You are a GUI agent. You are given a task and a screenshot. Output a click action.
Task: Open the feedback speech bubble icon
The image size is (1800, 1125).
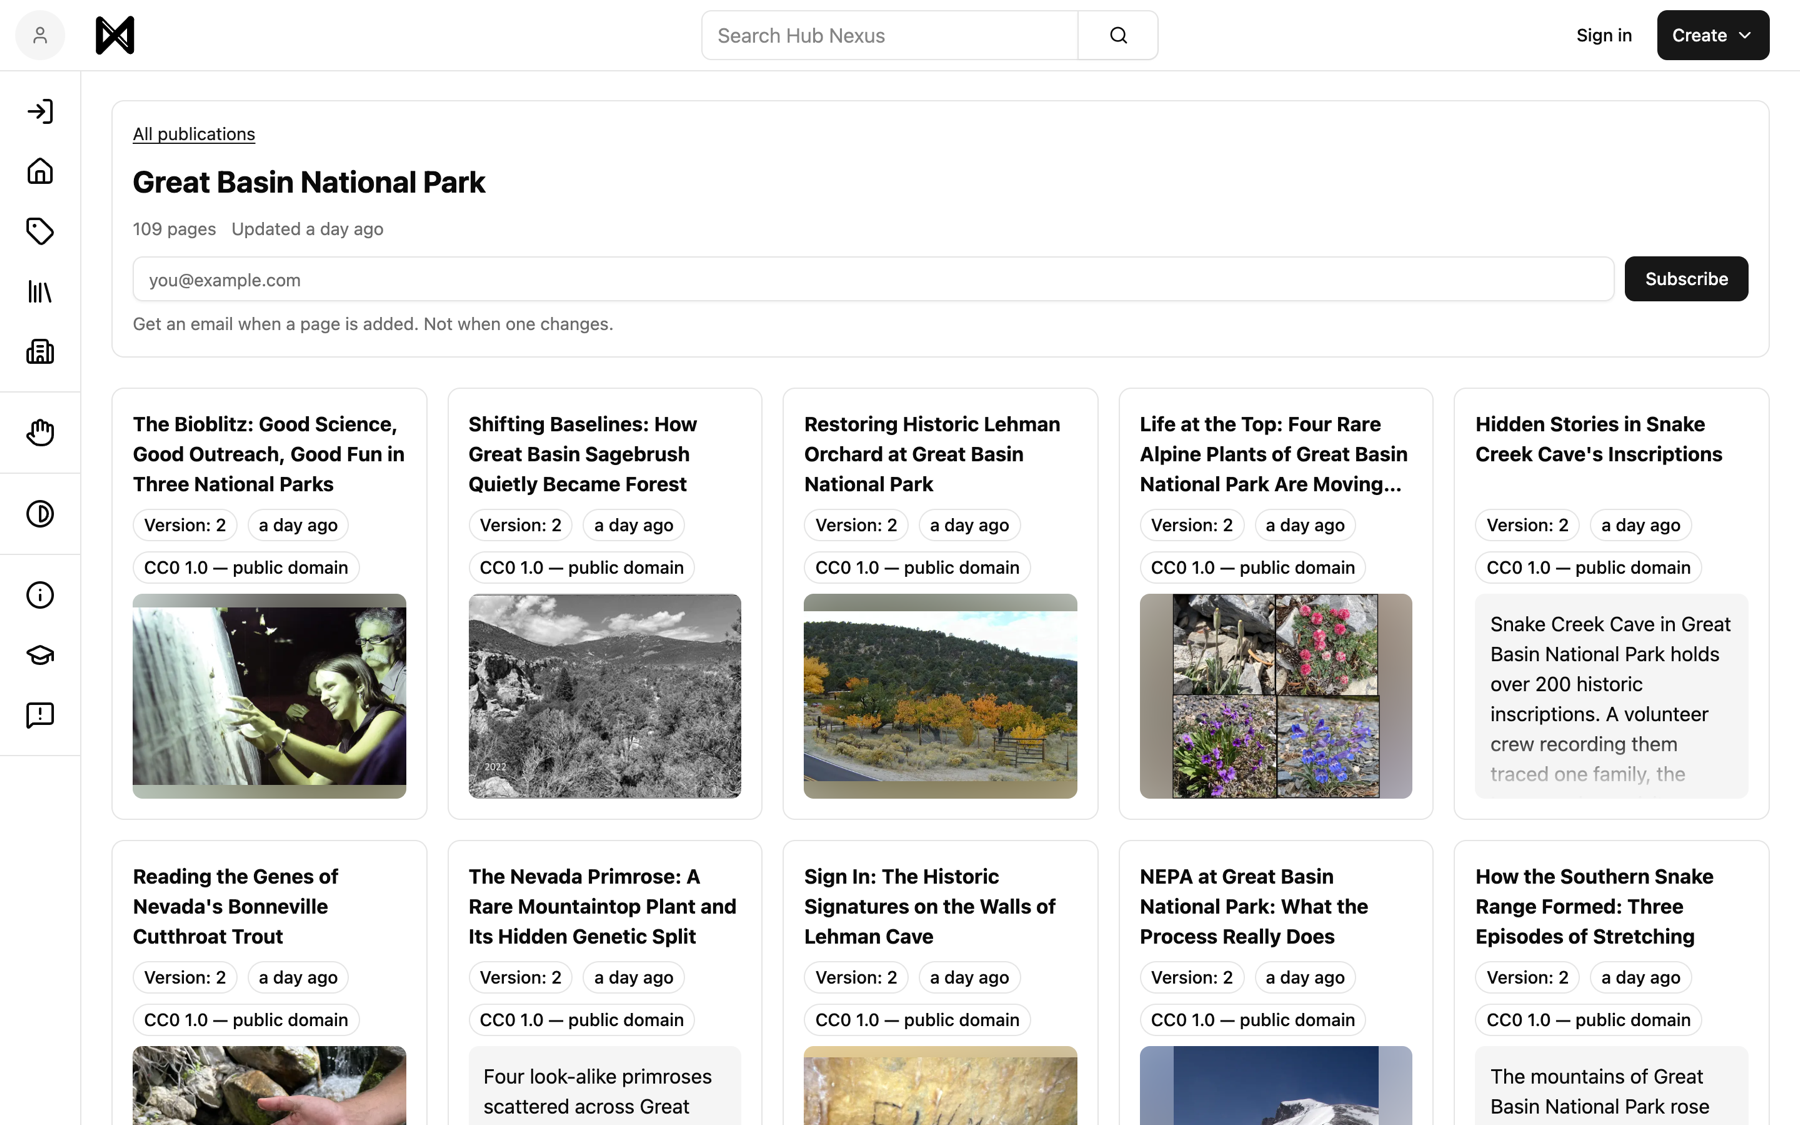(40, 715)
